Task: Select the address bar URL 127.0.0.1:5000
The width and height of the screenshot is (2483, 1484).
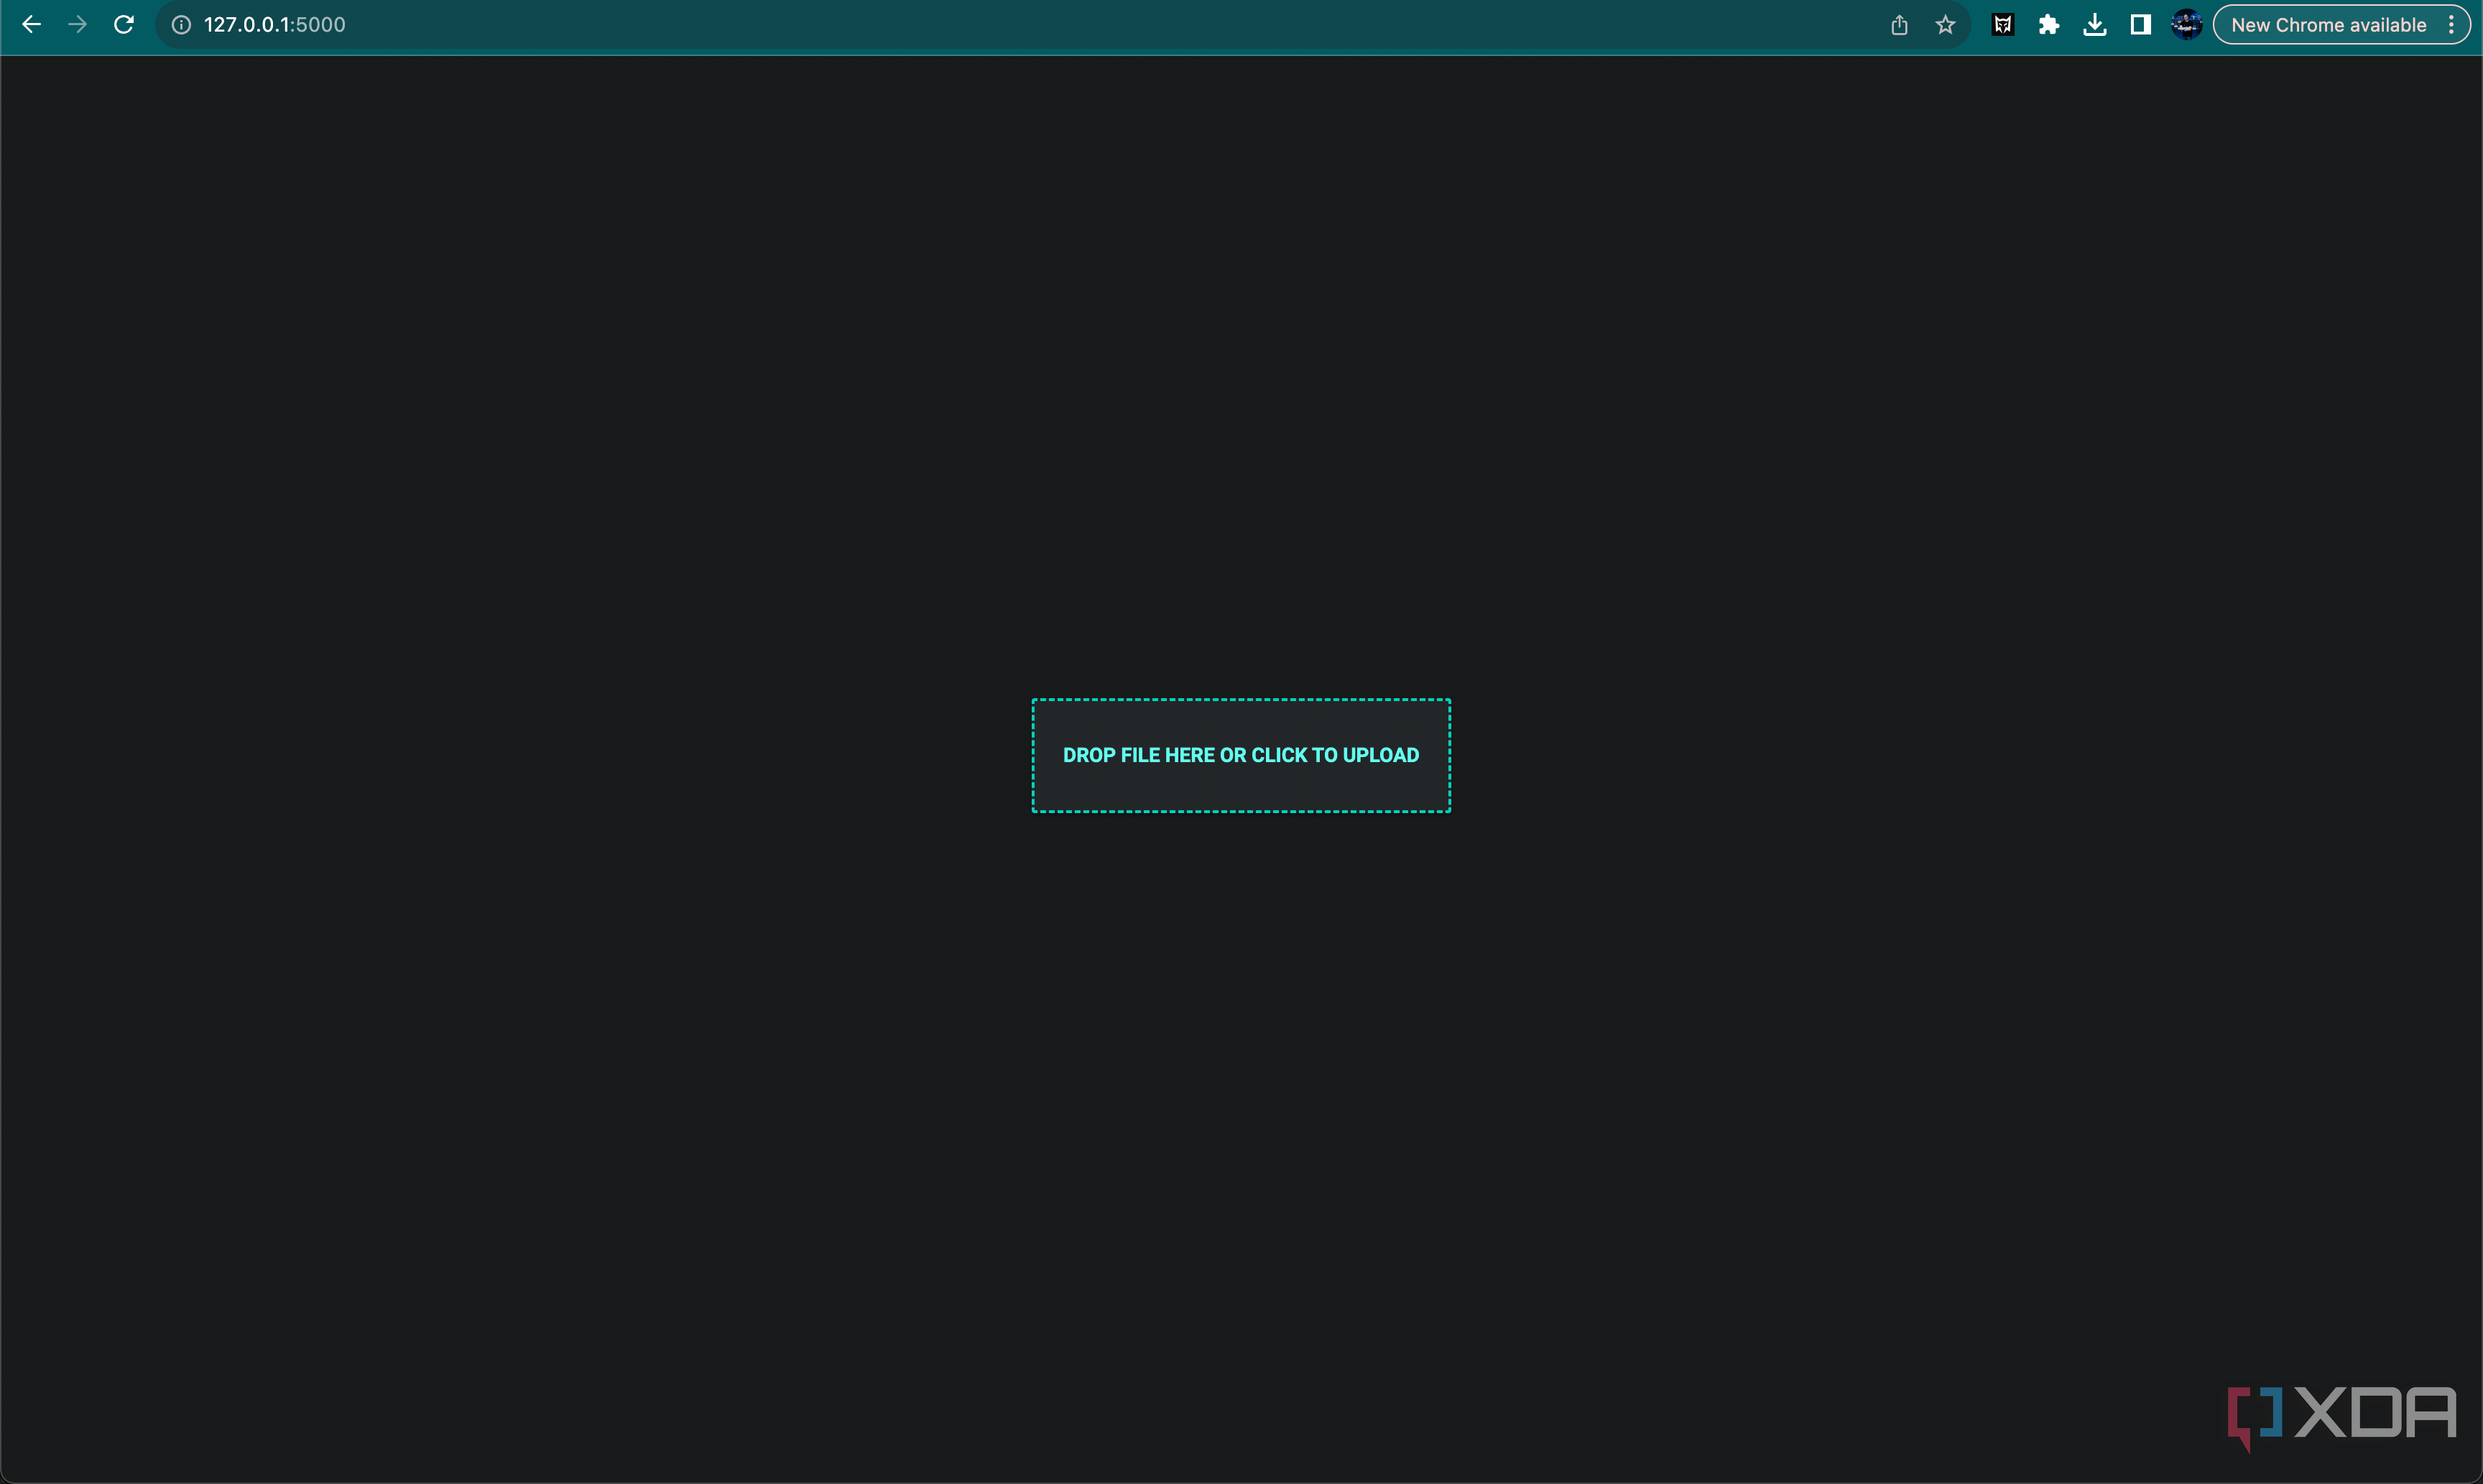Action: pyautogui.click(x=274, y=24)
